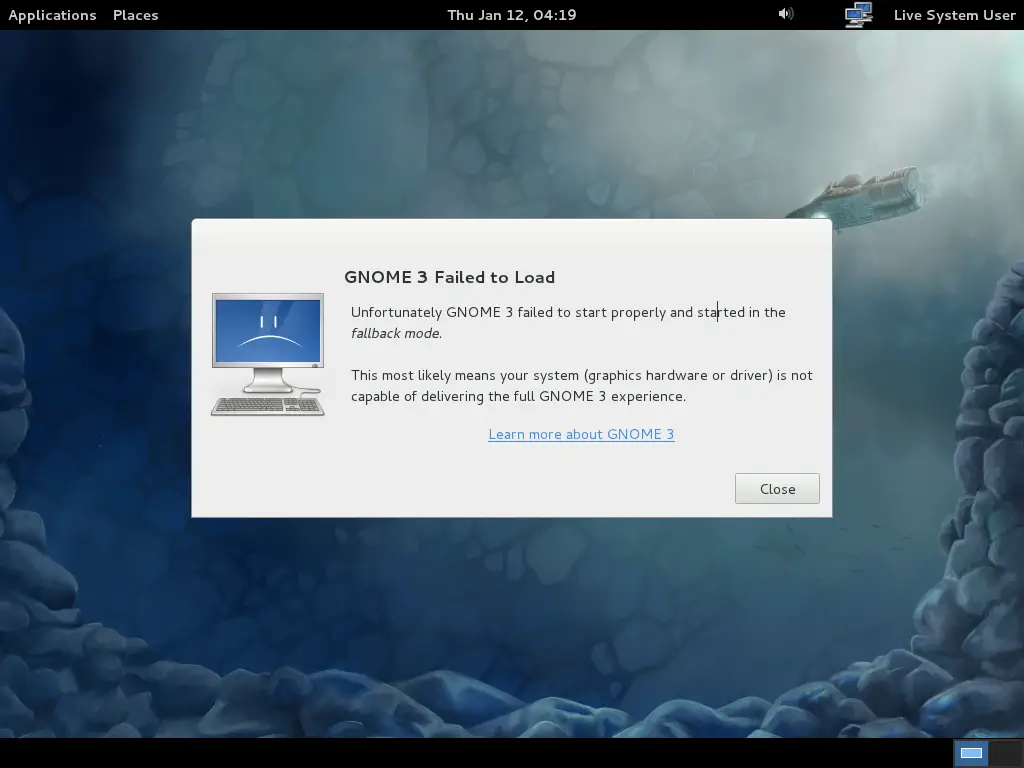Click the italic 'fallback mode' text

point(396,333)
